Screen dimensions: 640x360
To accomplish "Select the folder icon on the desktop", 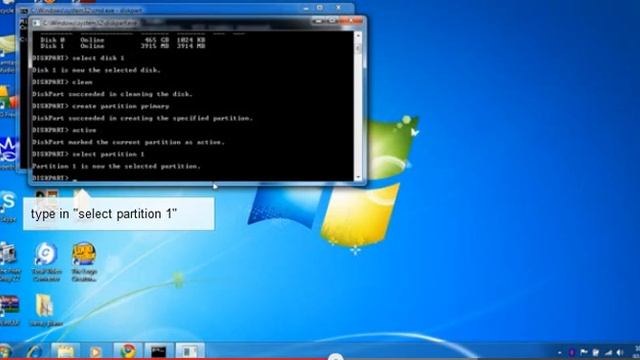I will pos(46,310).
